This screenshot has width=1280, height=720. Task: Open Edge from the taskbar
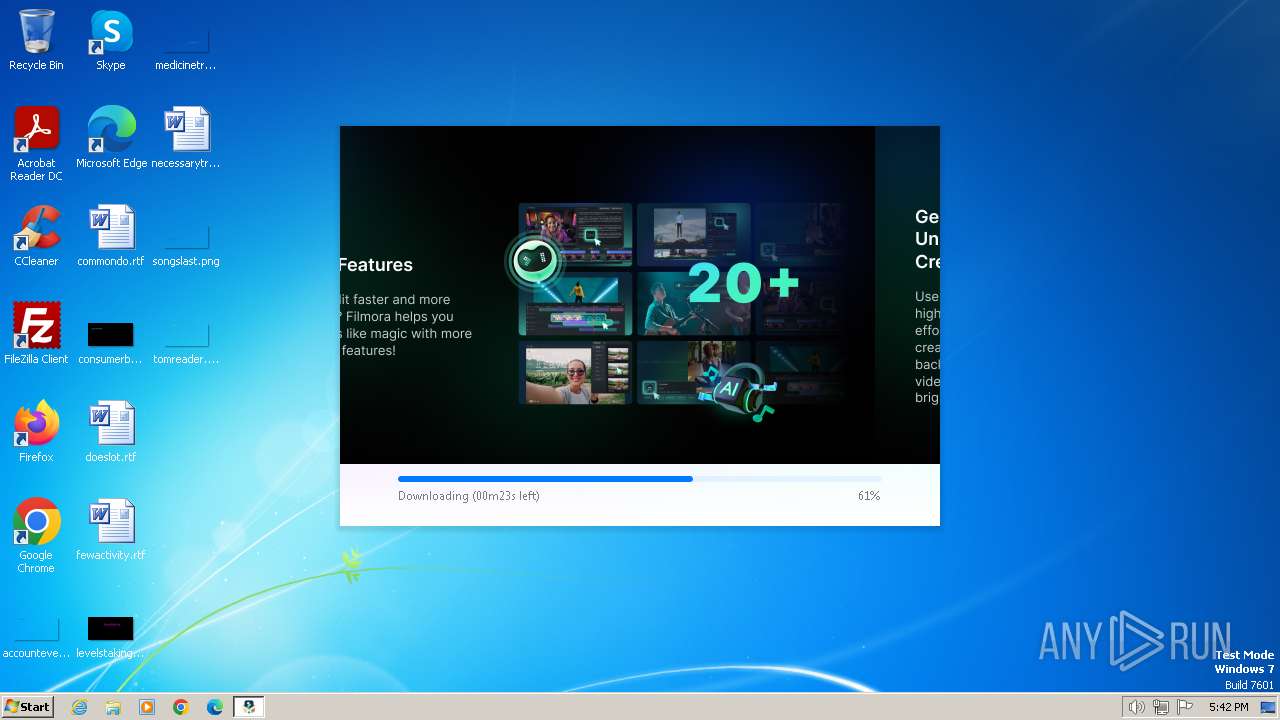click(215, 707)
